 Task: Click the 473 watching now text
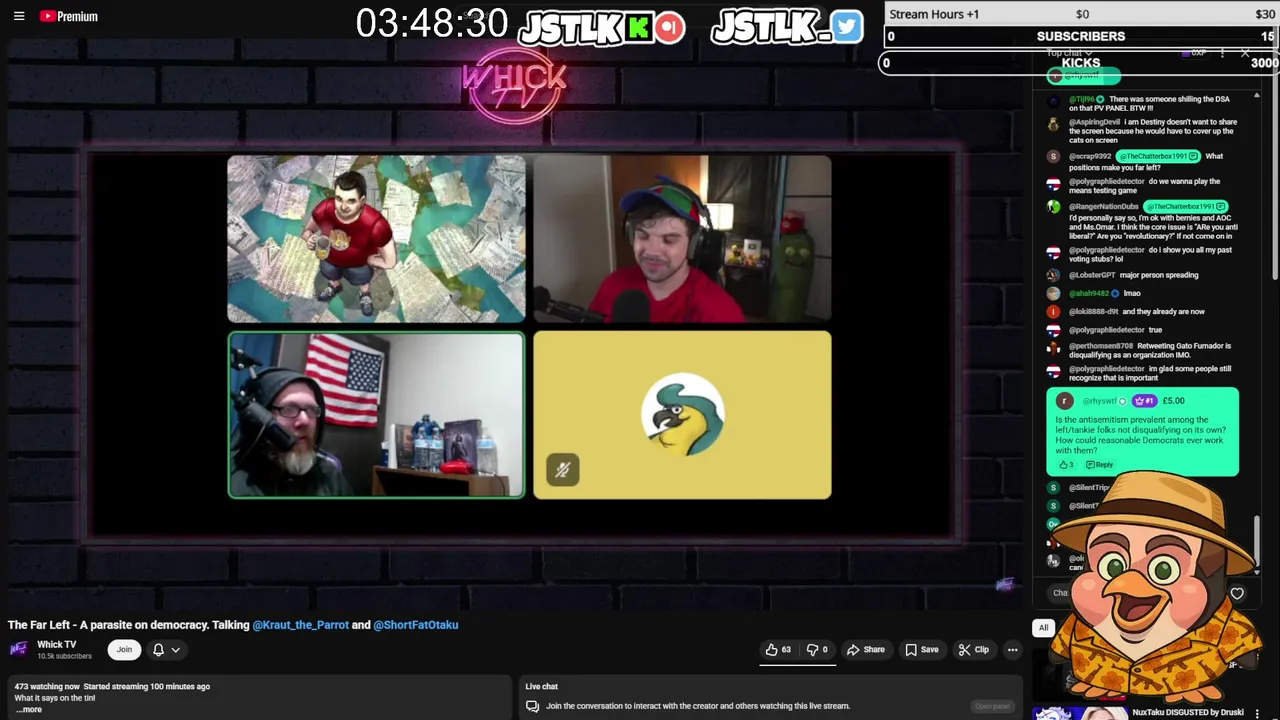pos(46,686)
